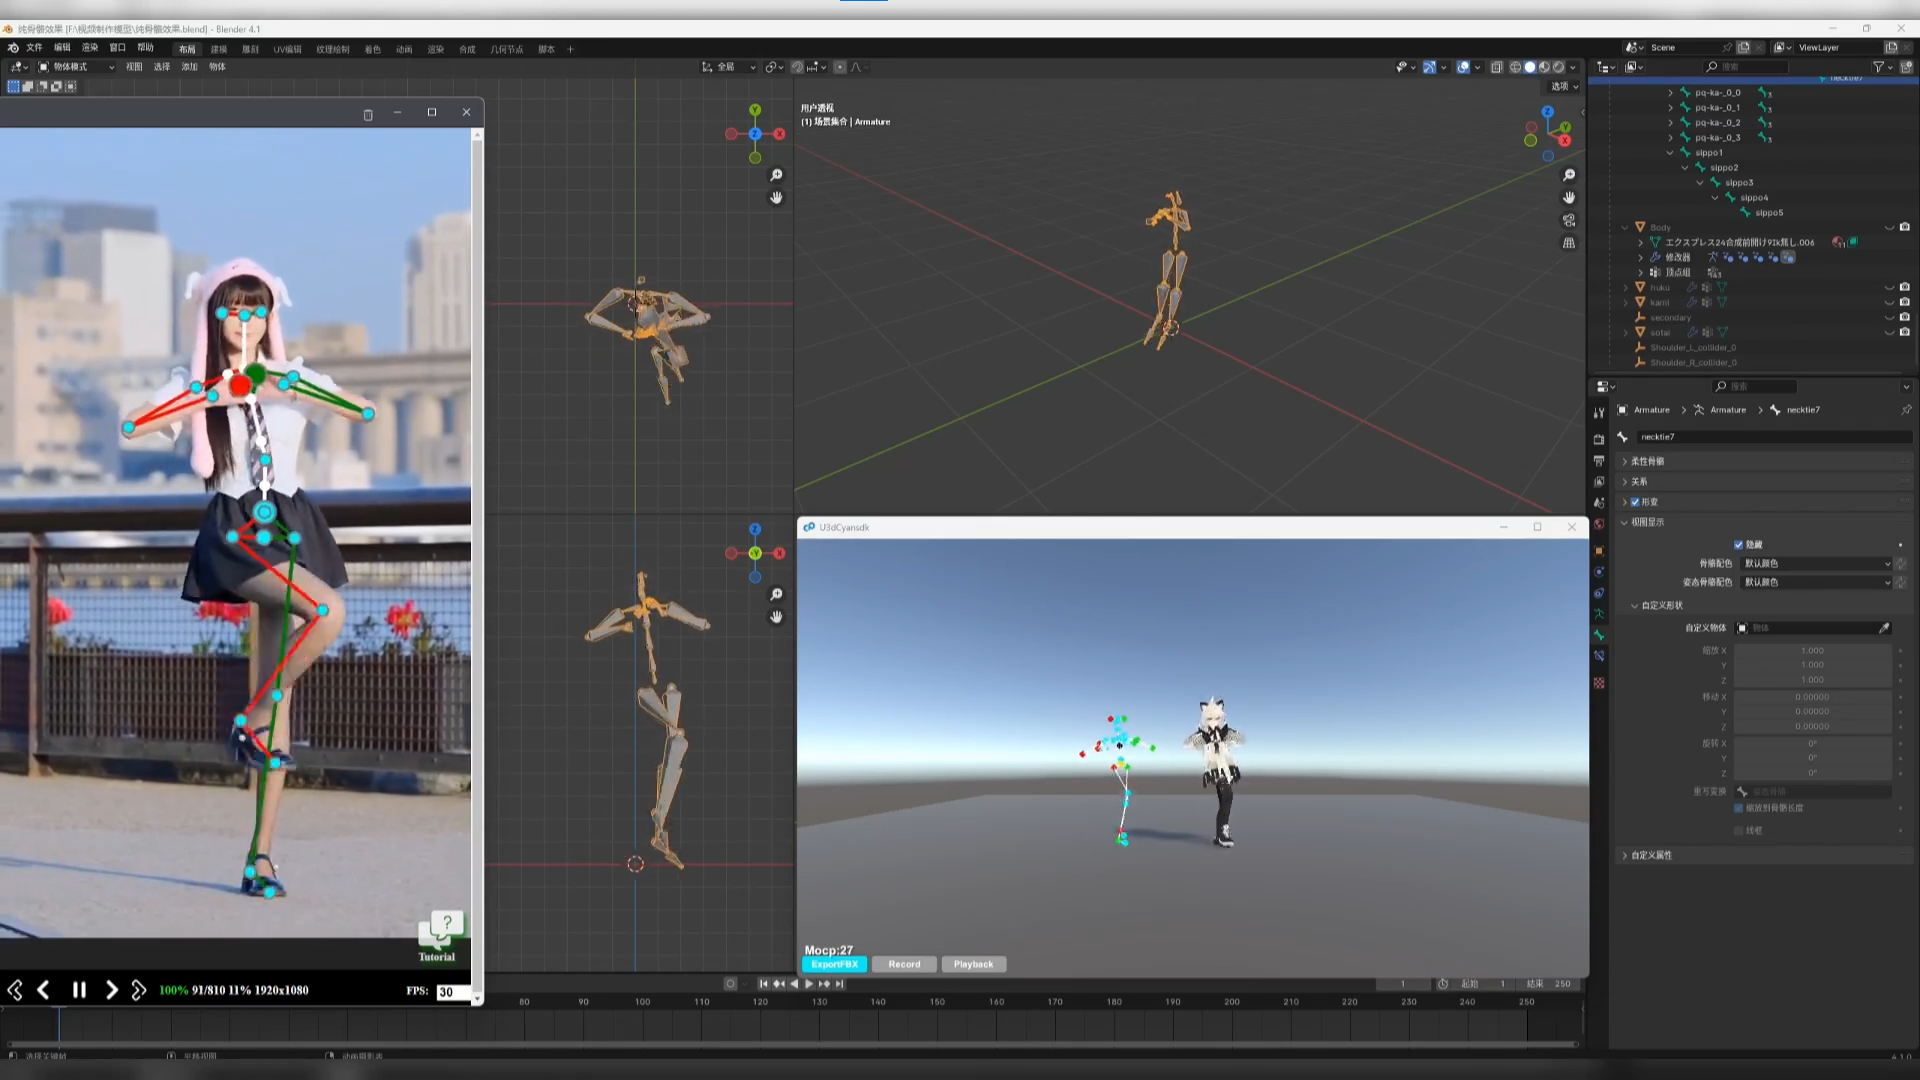Expand the 关系 panel
This screenshot has height=1080, width=1920.
(x=1763, y=482)
